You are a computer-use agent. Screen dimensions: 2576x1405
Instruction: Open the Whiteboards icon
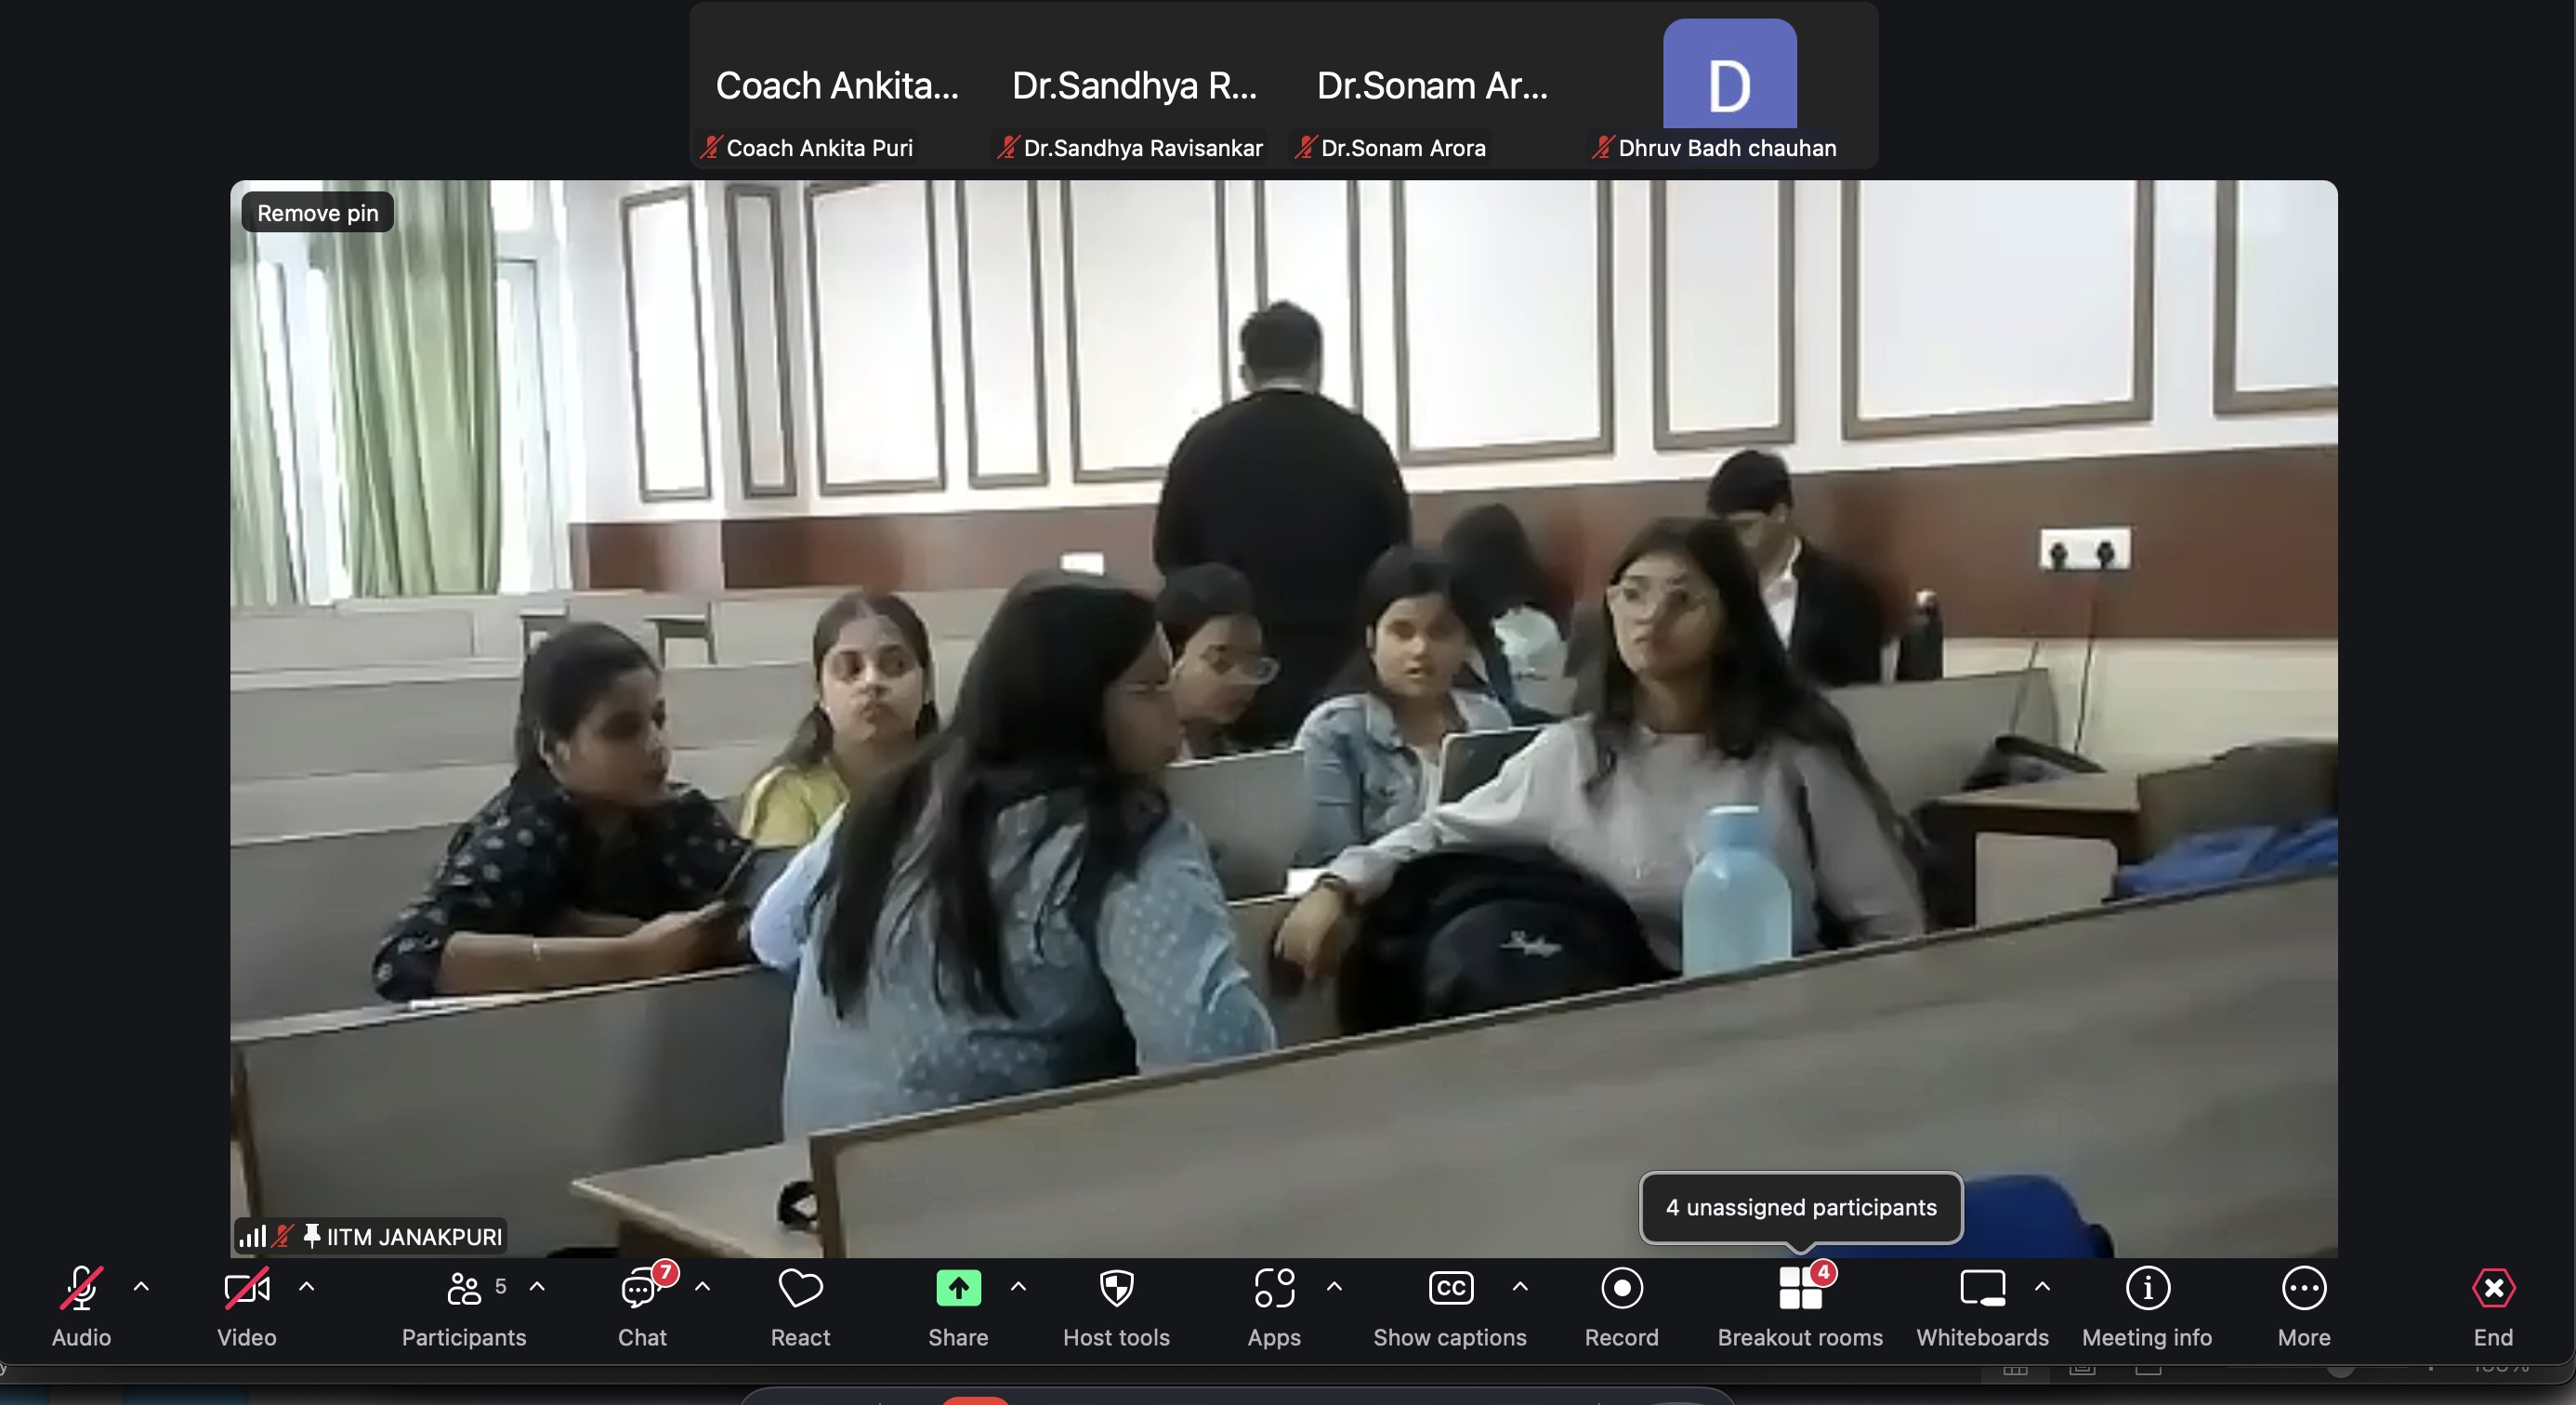[x=1982, y=1289]
